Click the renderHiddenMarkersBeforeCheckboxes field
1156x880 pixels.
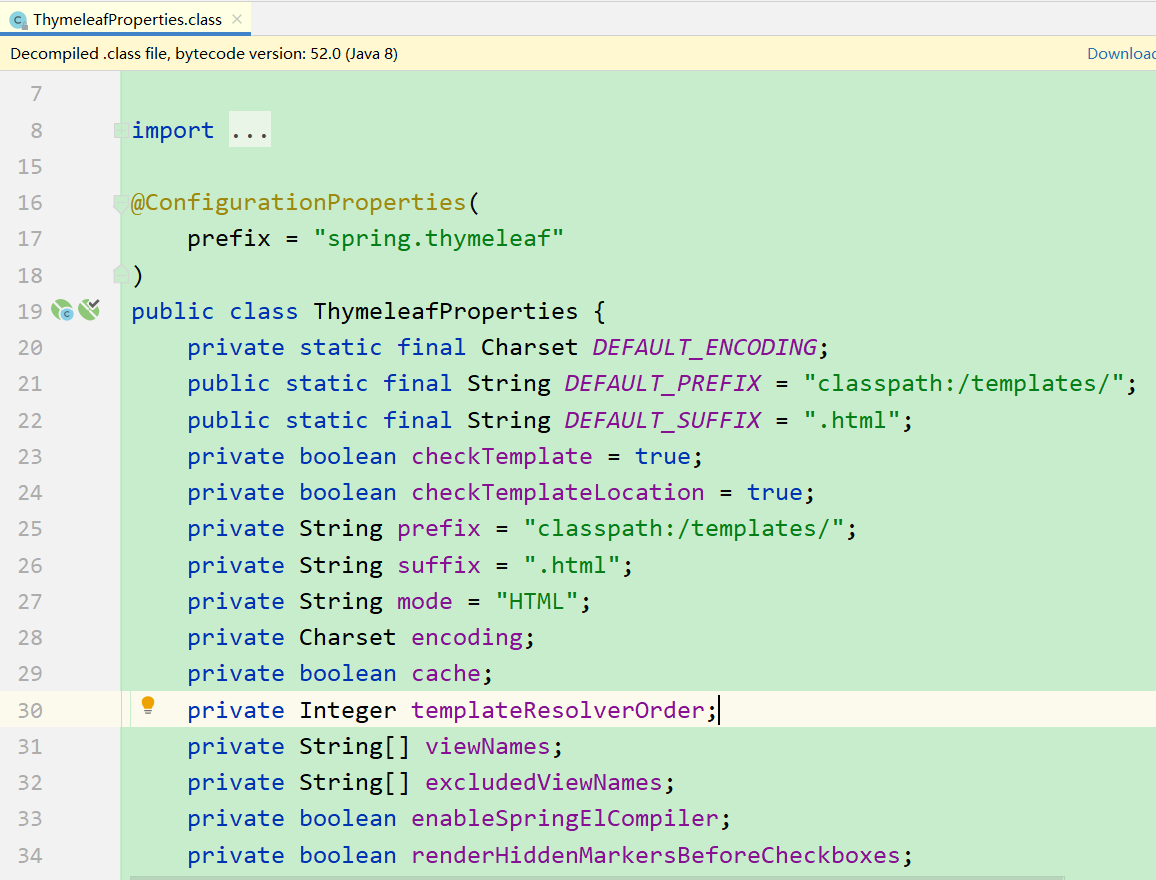pos(655,856)
